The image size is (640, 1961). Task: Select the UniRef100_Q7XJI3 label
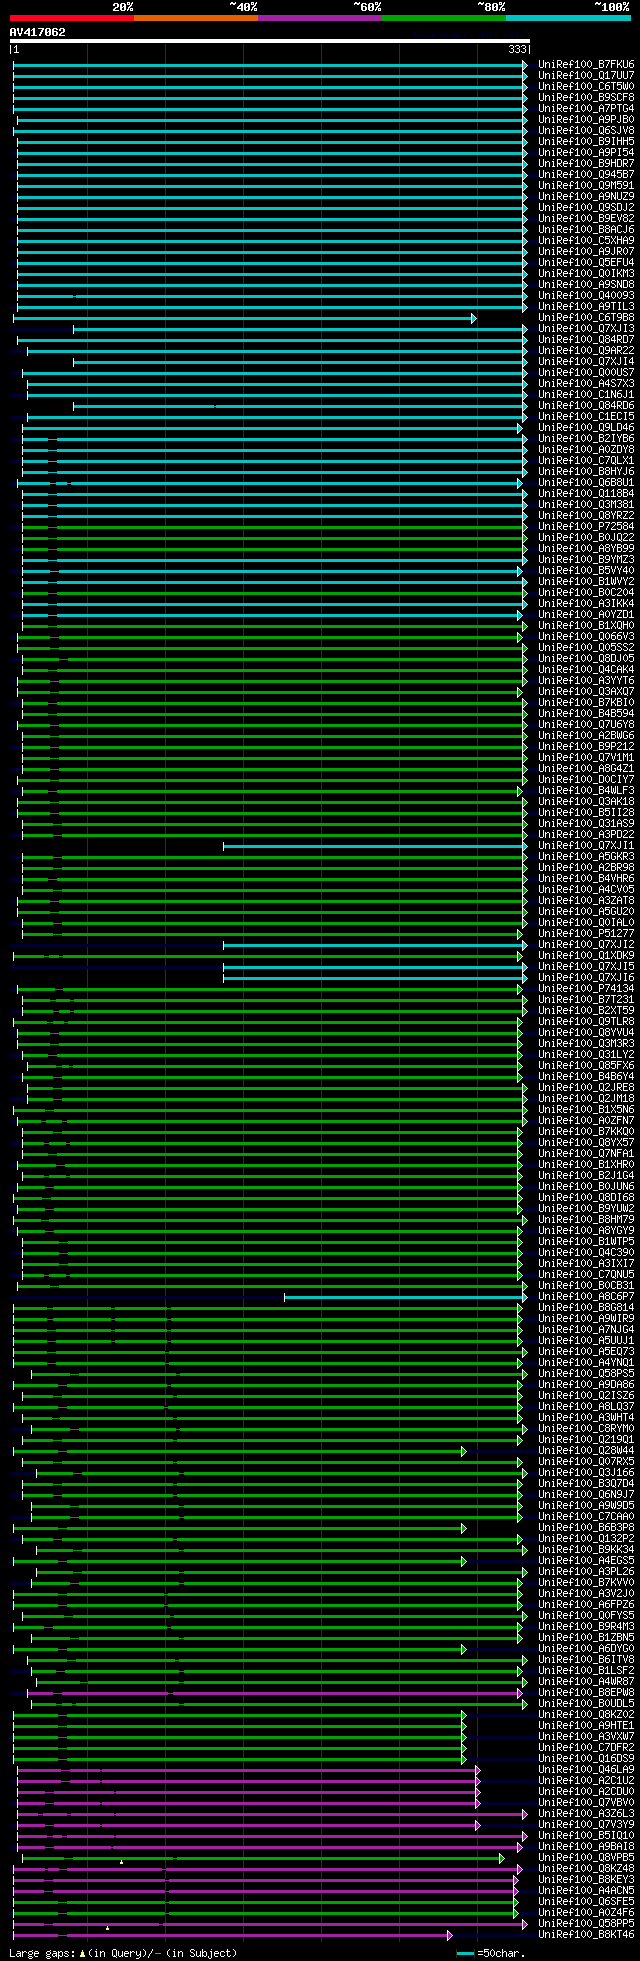(x=586, y=328)
